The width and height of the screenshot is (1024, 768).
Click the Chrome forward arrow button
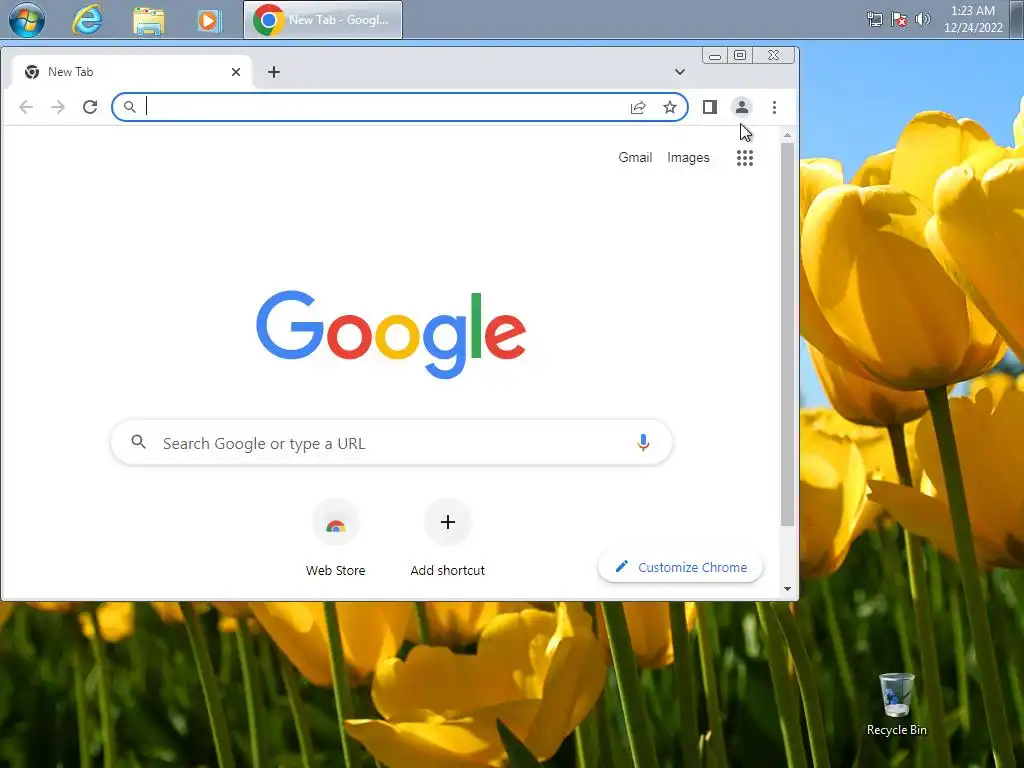[x=58, y=107]
